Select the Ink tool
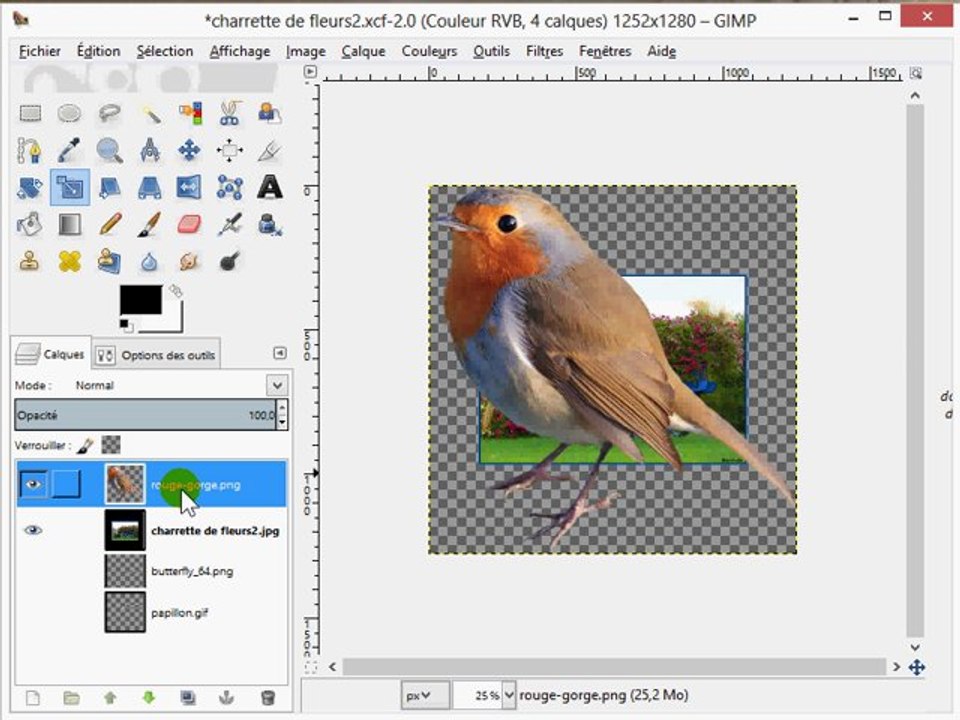The width and height of the screenshot is (960, 720). [269, 225]
